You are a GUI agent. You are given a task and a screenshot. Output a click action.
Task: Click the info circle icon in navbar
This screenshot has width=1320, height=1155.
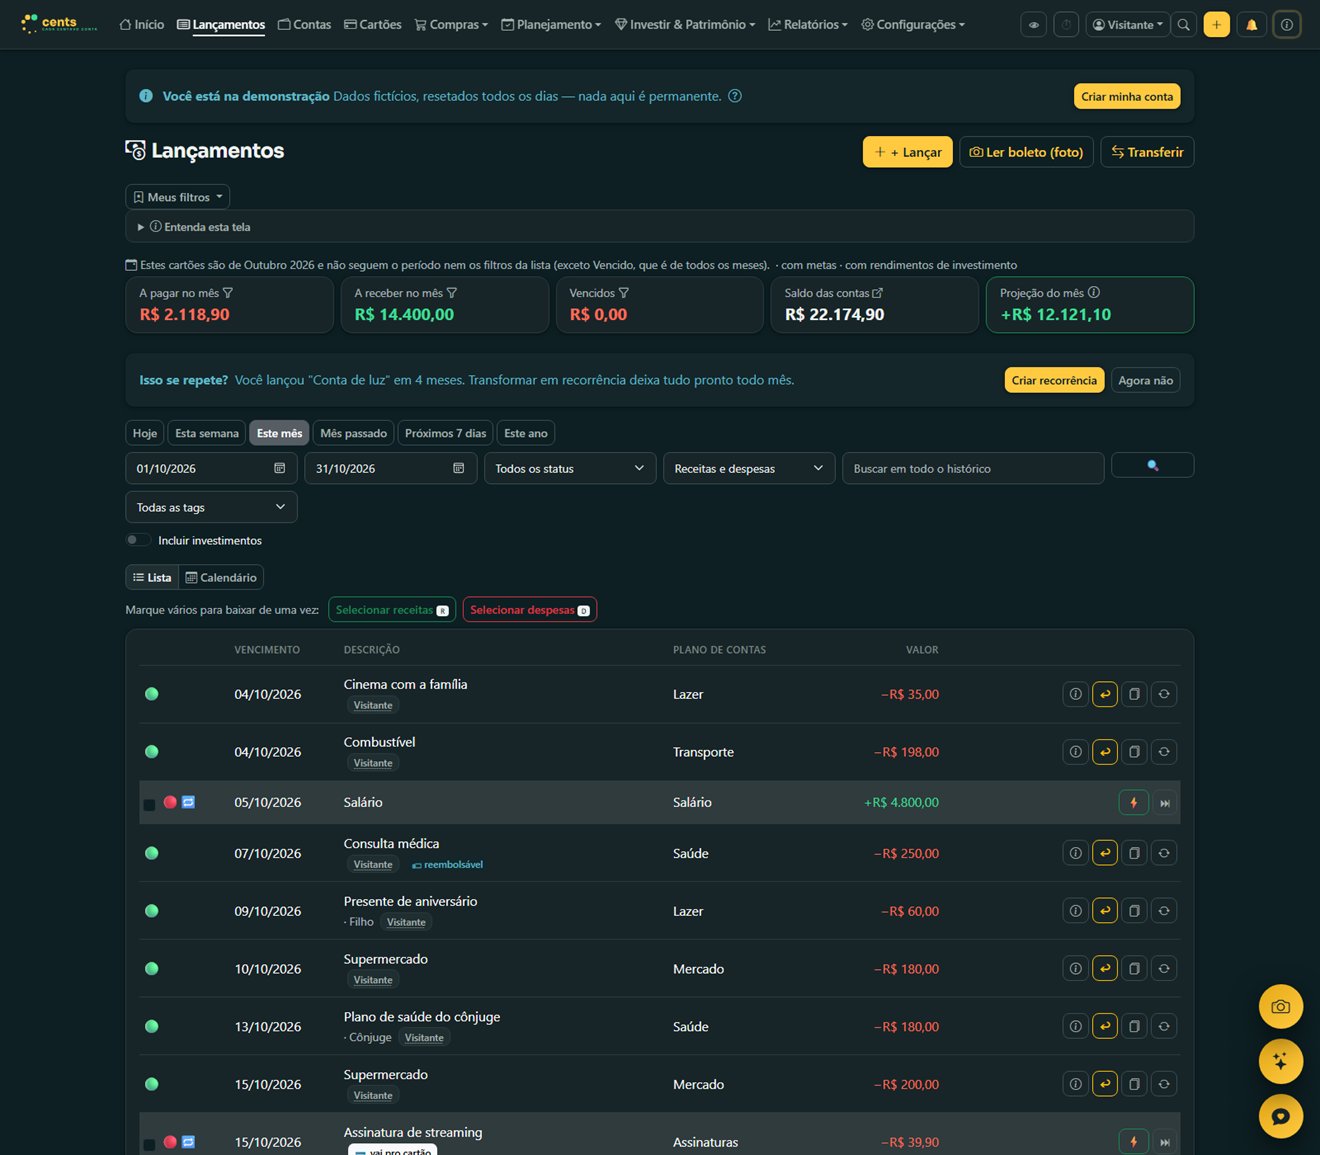tap(1287, 25)
